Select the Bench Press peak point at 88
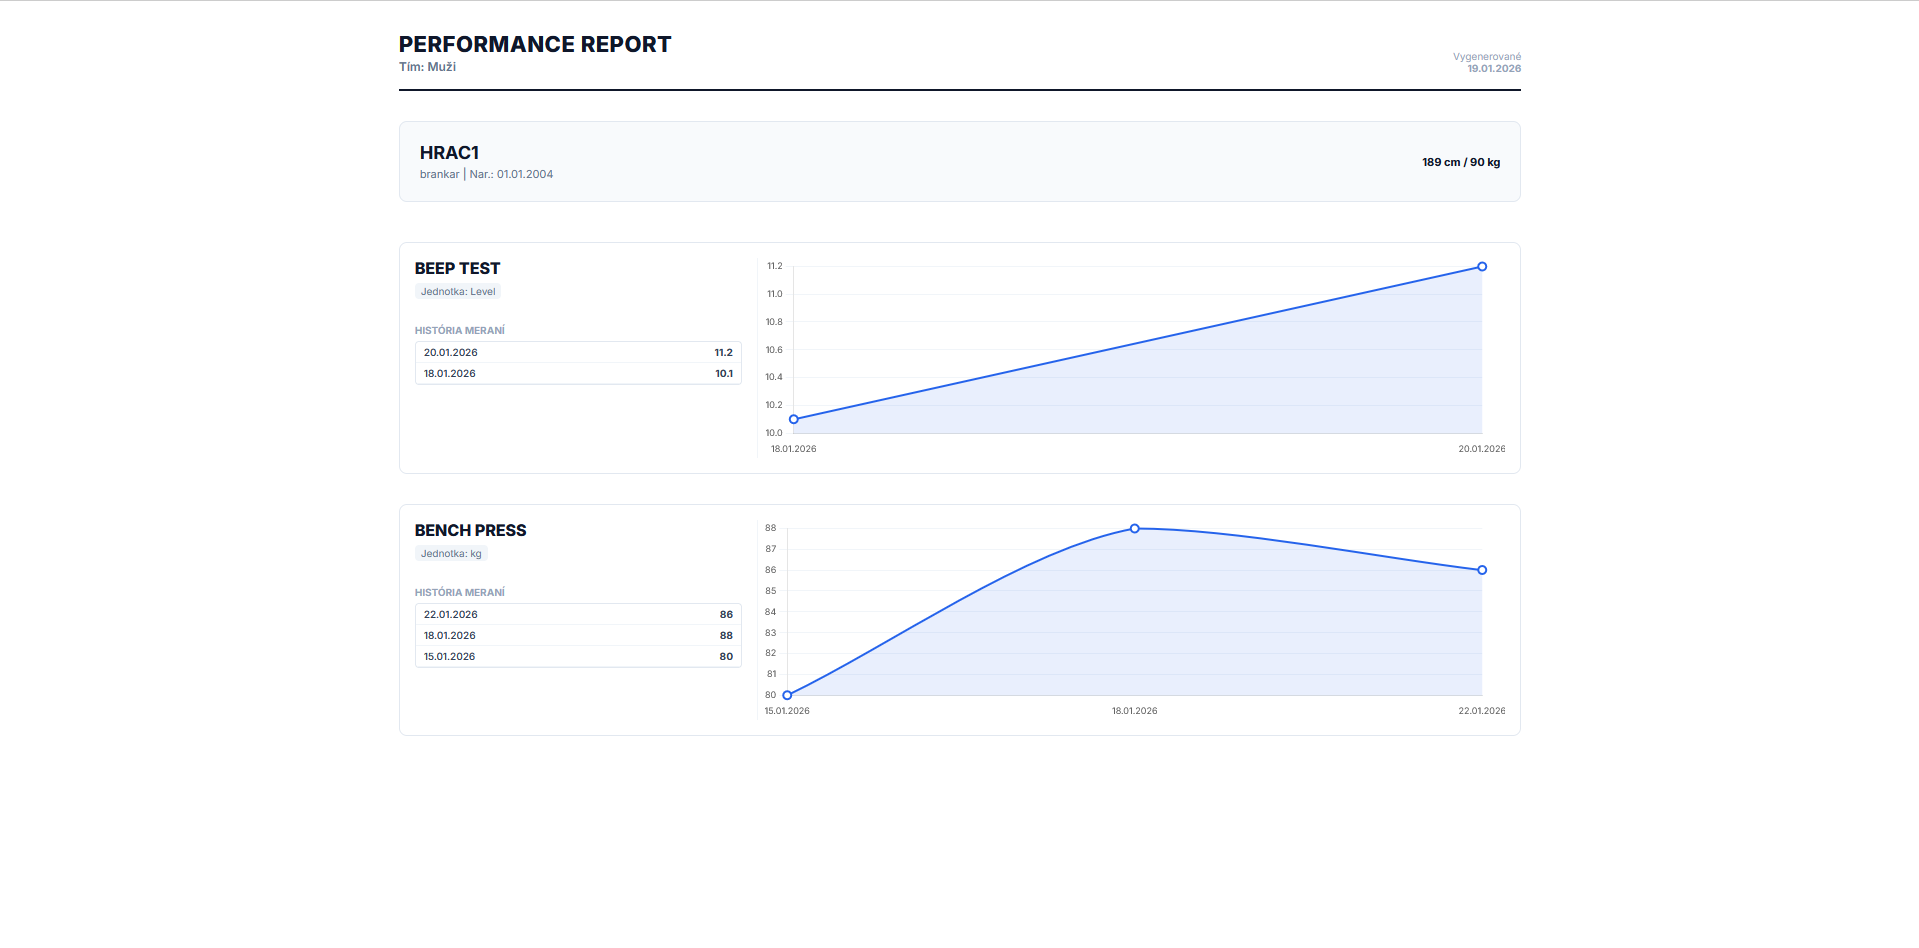Screen dimensions: 1919x948 pos(1134,528)
